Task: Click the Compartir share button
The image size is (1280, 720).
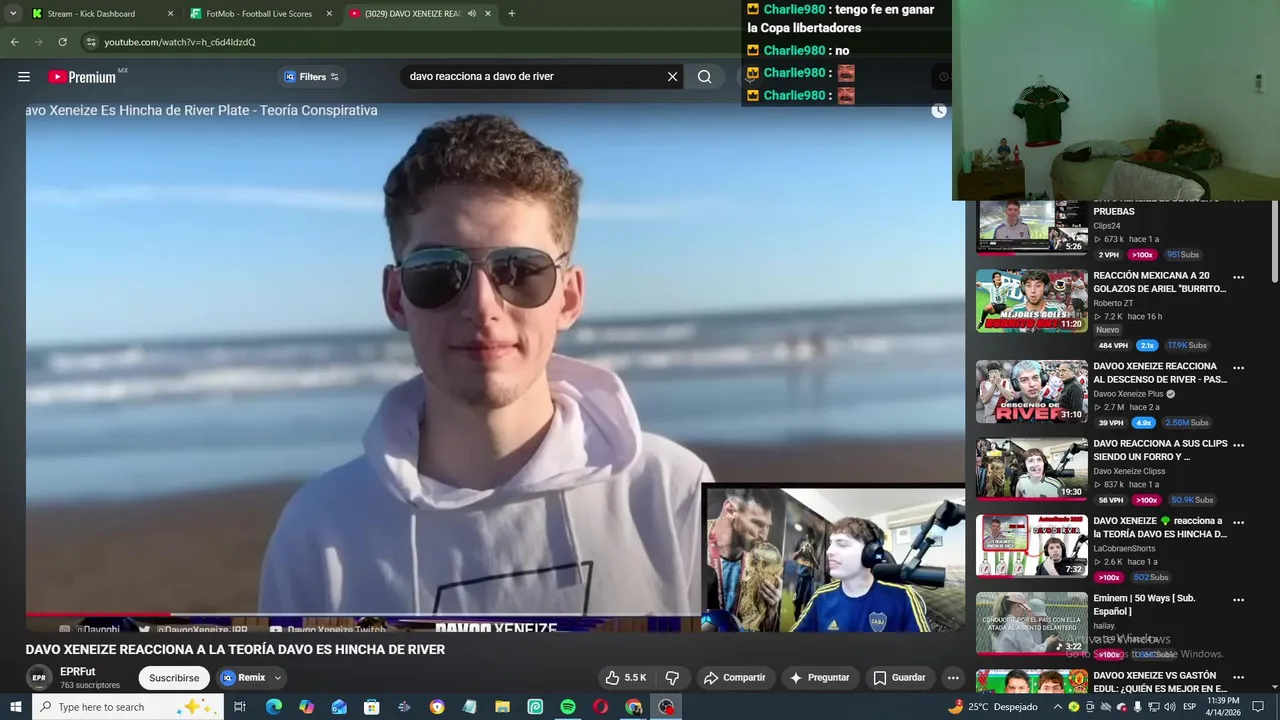Action: pyautogui.click(x=734, y=678)
